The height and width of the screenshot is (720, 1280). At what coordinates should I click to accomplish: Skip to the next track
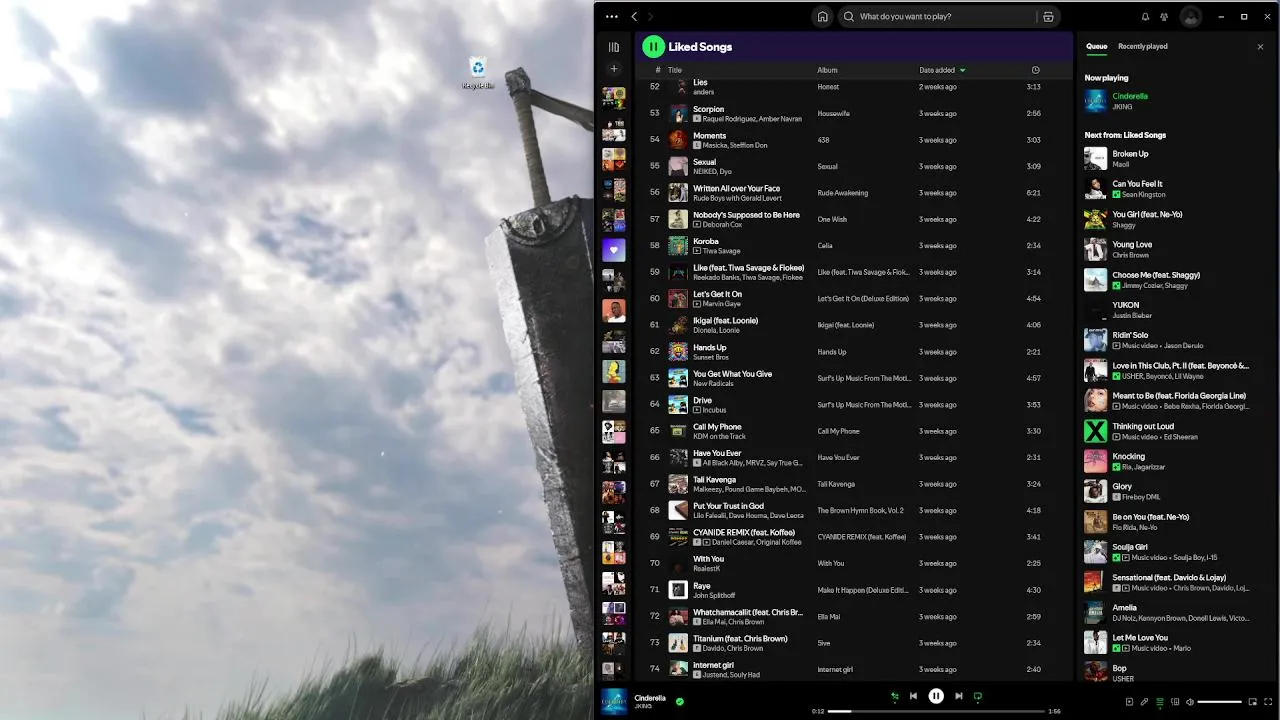(x=959, y=696)
